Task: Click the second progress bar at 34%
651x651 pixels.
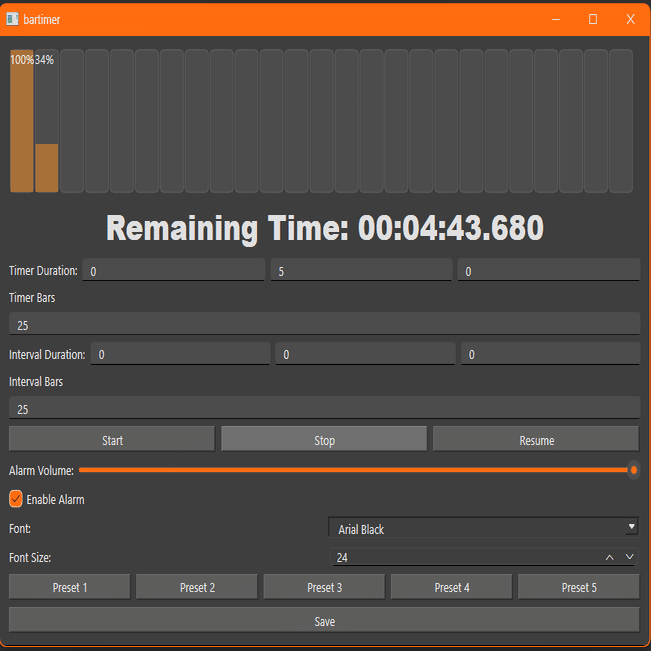Action: [x=46, y=121]
